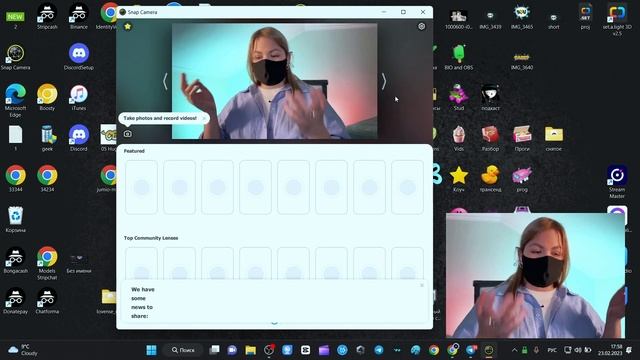This screenshot has width=640, height=360.
Task: Click the camera capture icon
Action: (x=128, y=134)
